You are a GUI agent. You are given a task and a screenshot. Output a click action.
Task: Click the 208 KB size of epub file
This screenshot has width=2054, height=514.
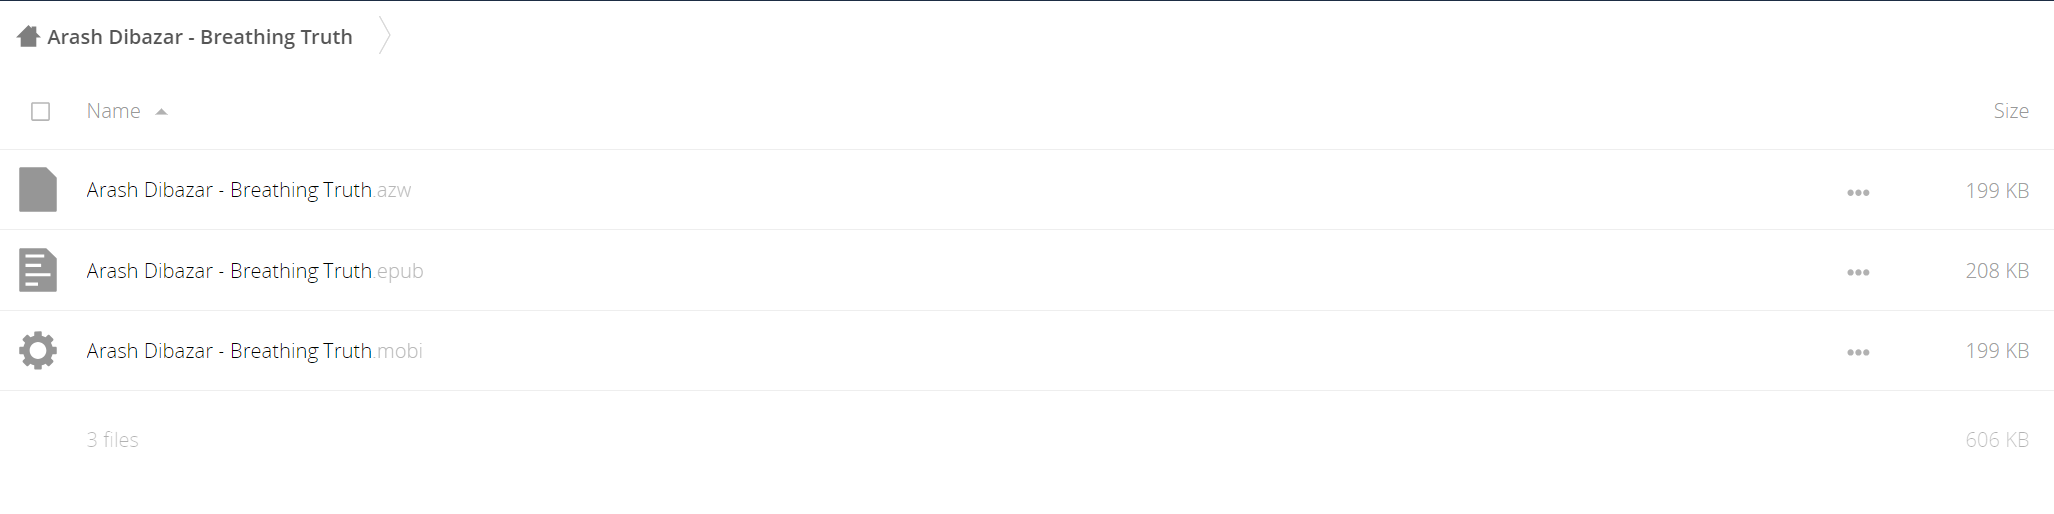coord(1997,271)
